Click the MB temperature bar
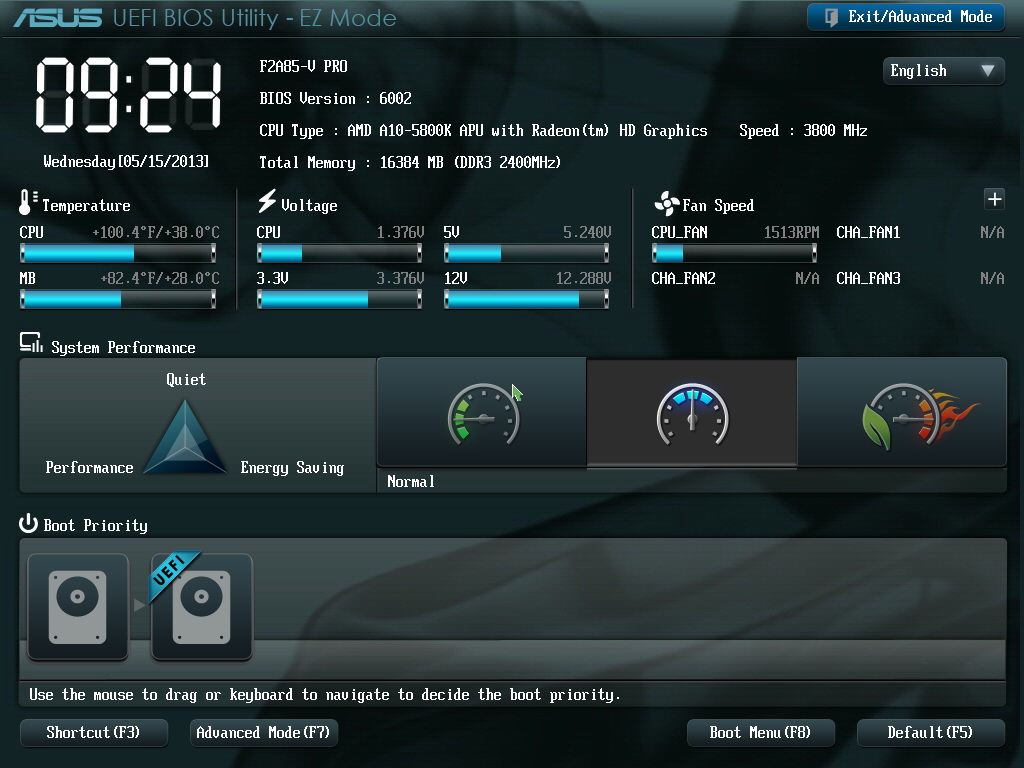Screen dimensions: 1024x768 click(118, 299)
